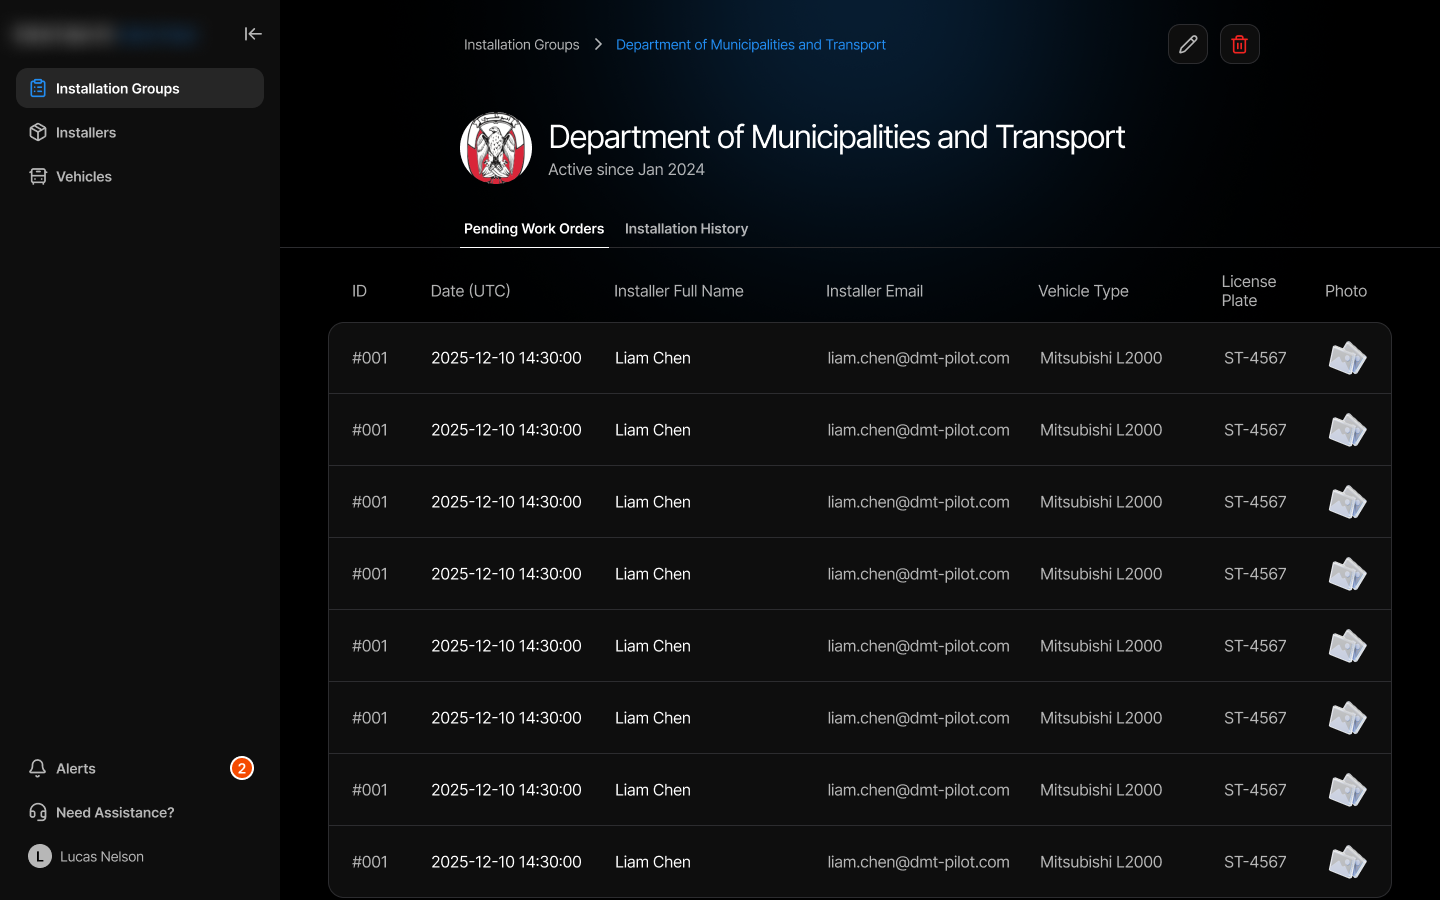Click license plate ST-4567 in the fifth row

coord(1255,646)
